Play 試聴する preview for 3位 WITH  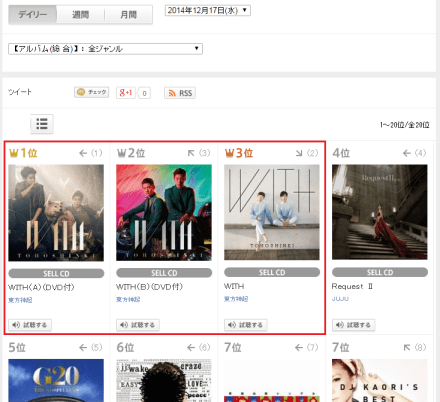tap(246, 325)
